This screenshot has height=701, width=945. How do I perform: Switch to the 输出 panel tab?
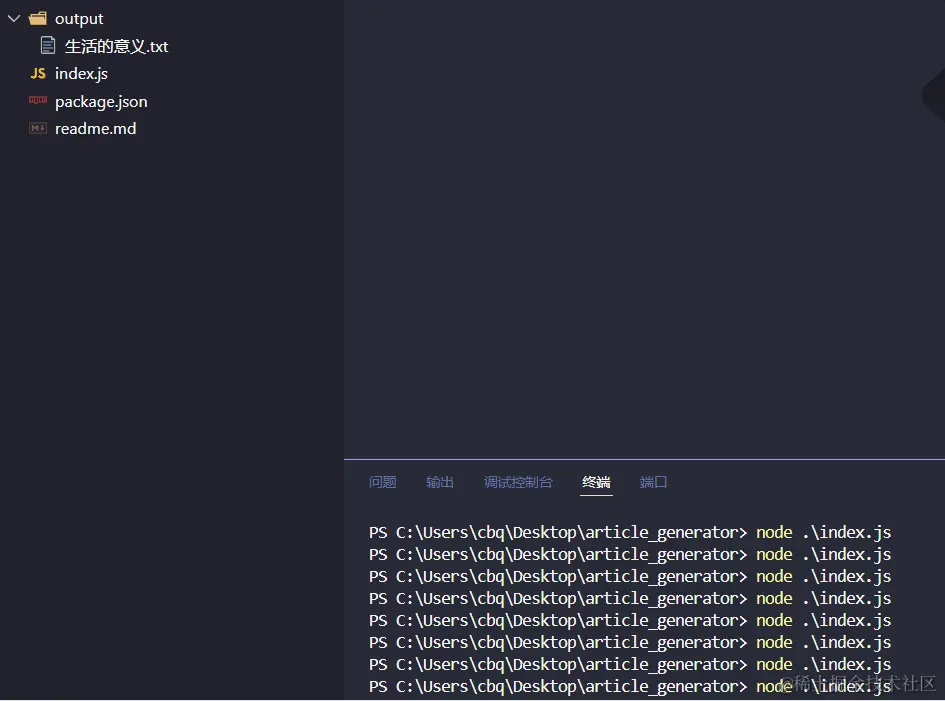440,482
